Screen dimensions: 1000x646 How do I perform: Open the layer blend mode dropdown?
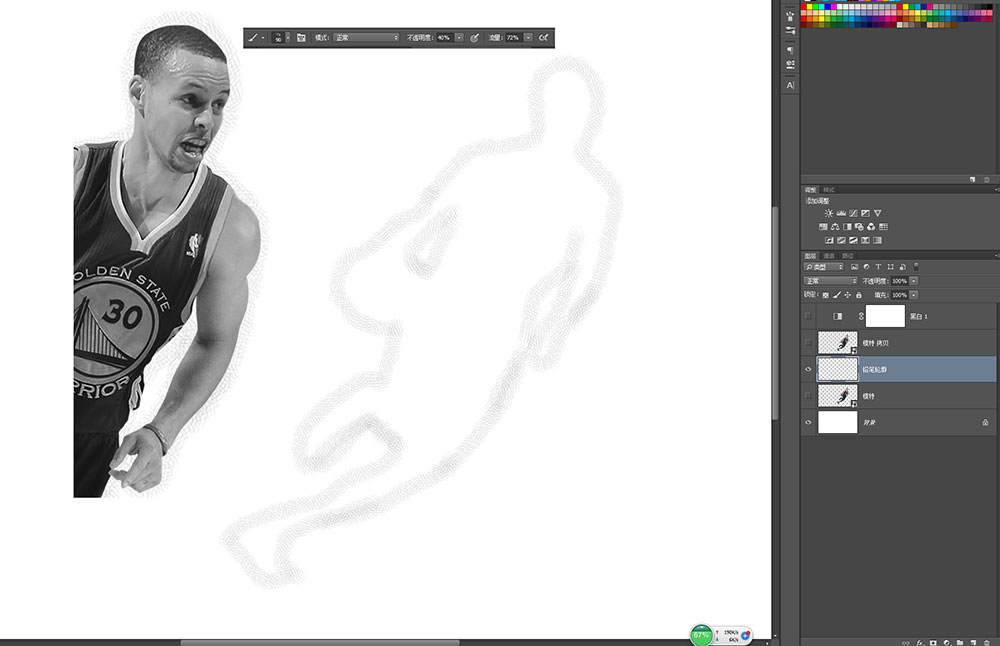830,281
